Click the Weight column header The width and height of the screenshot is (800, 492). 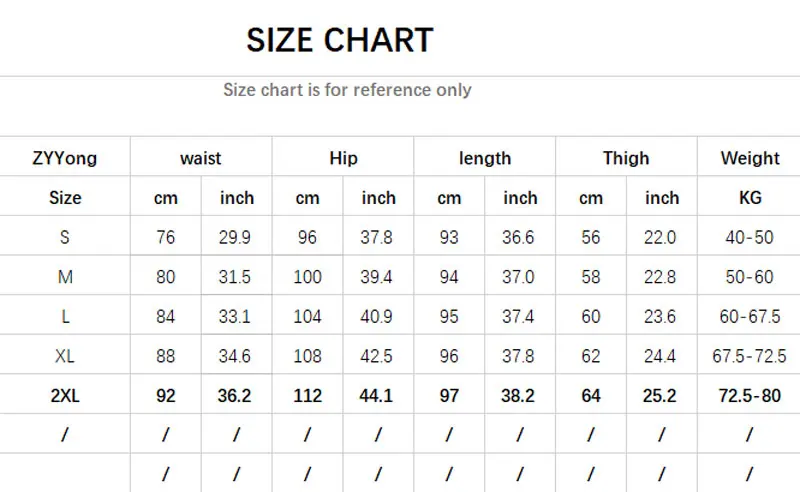[750, 158]
